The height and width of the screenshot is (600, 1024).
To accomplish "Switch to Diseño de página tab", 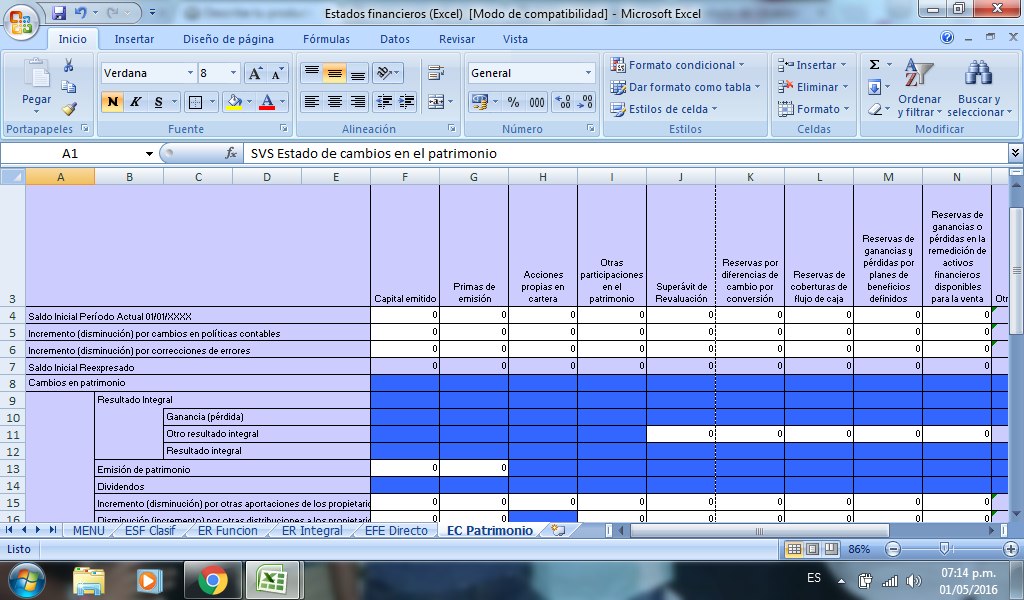I will coord(228,39).
